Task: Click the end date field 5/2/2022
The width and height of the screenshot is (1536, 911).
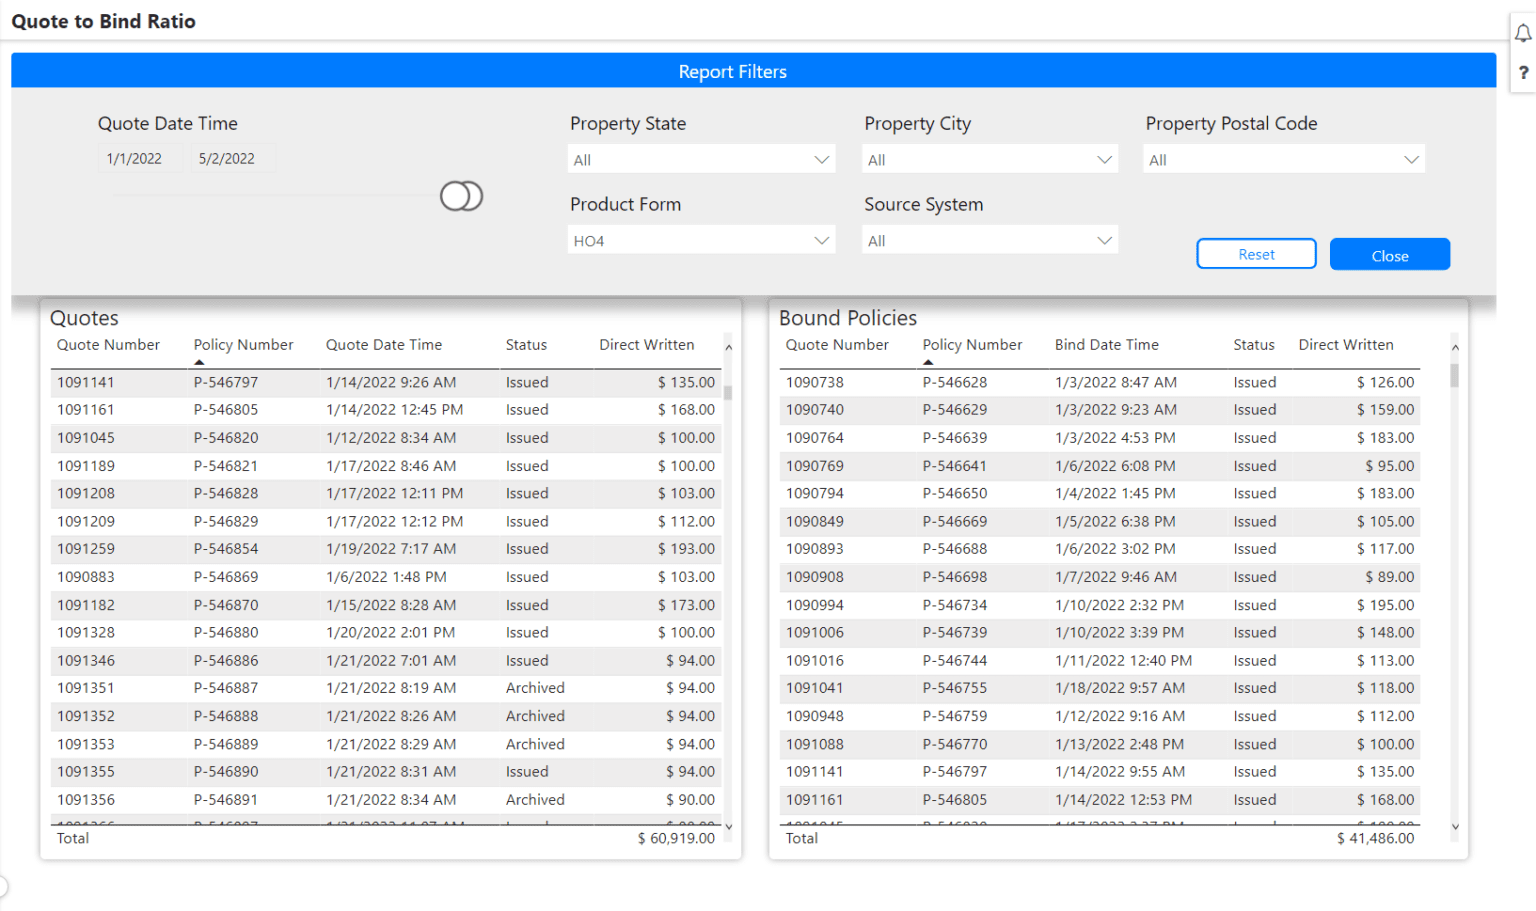Action: point(227,159)
